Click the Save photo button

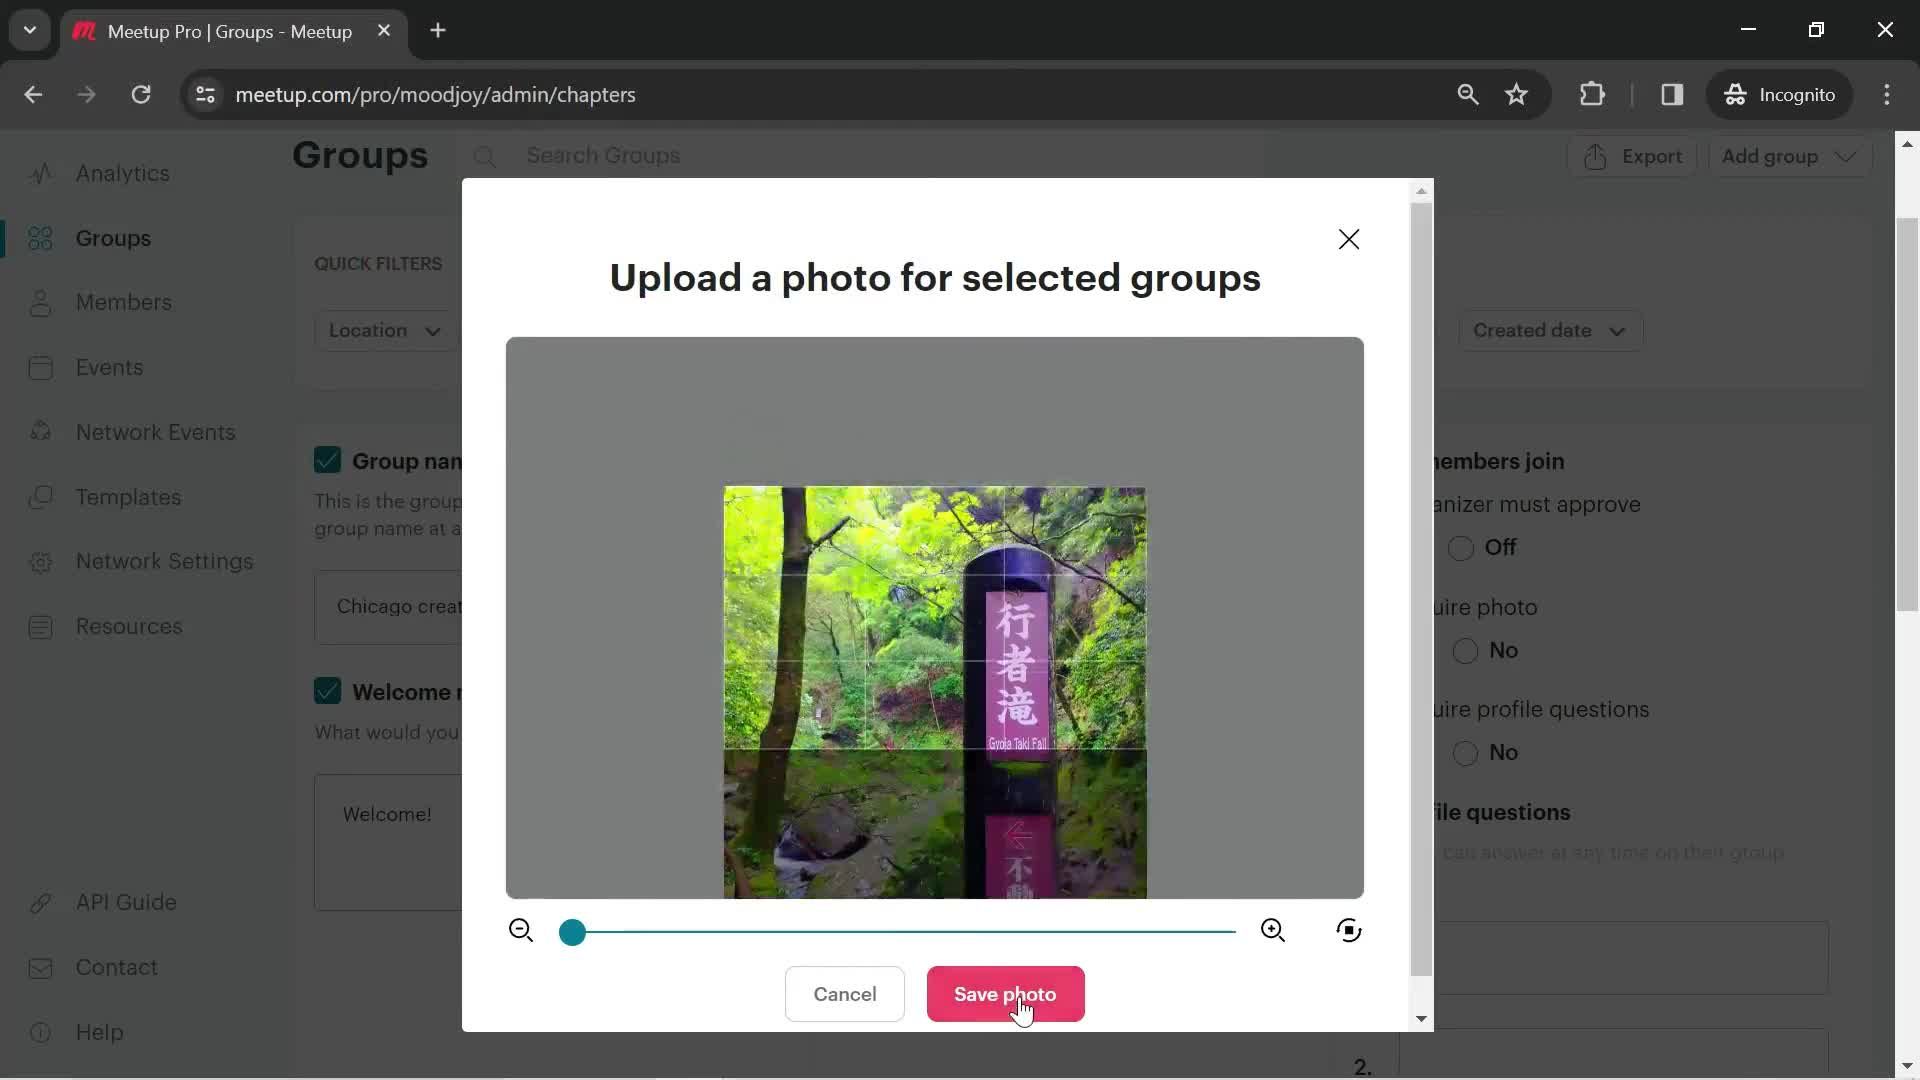pyautogui.click(x=1005, y=994)
